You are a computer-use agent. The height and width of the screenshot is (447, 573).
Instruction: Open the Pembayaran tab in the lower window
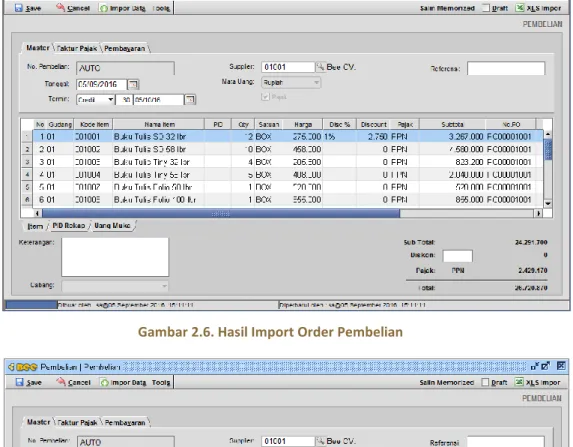point(125,423)
